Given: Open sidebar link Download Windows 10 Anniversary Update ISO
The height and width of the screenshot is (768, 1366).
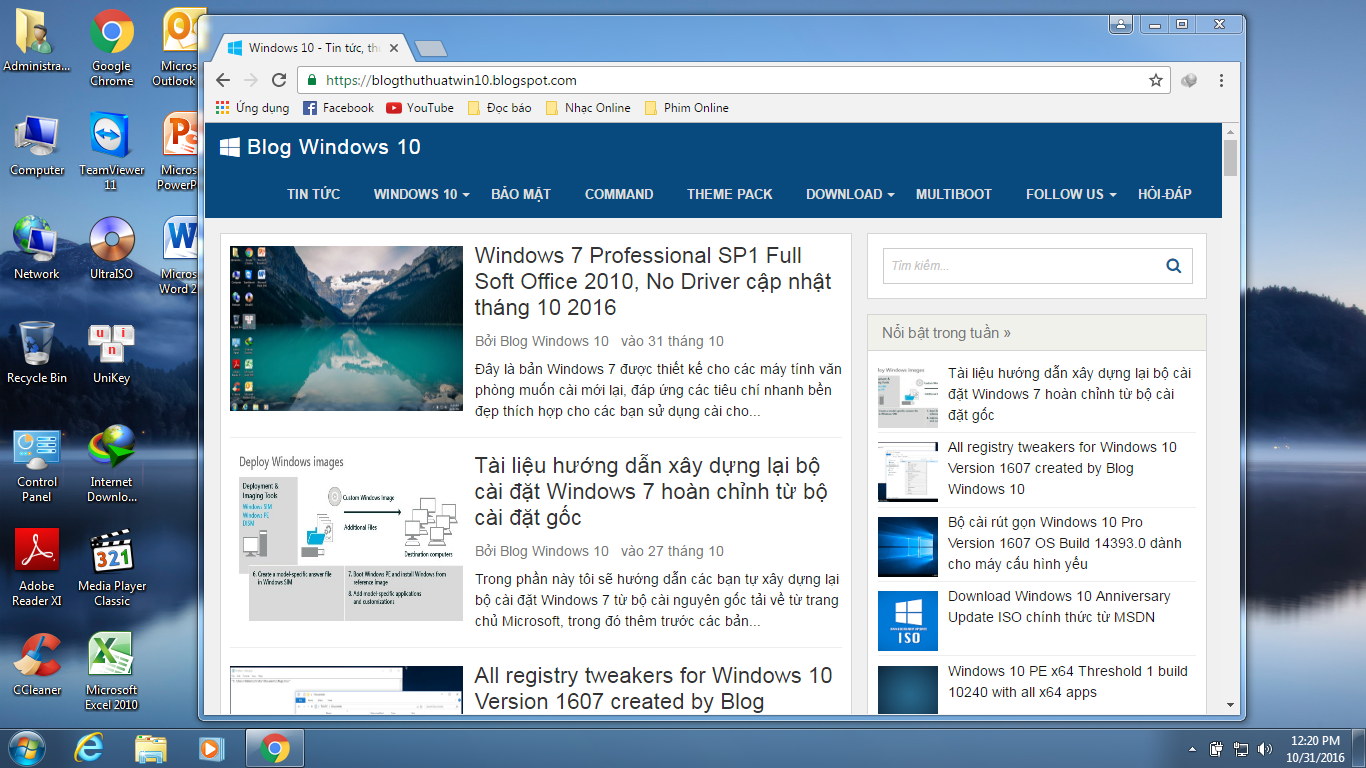Looking at the screenshot, I should click(x=1059, y=607).
